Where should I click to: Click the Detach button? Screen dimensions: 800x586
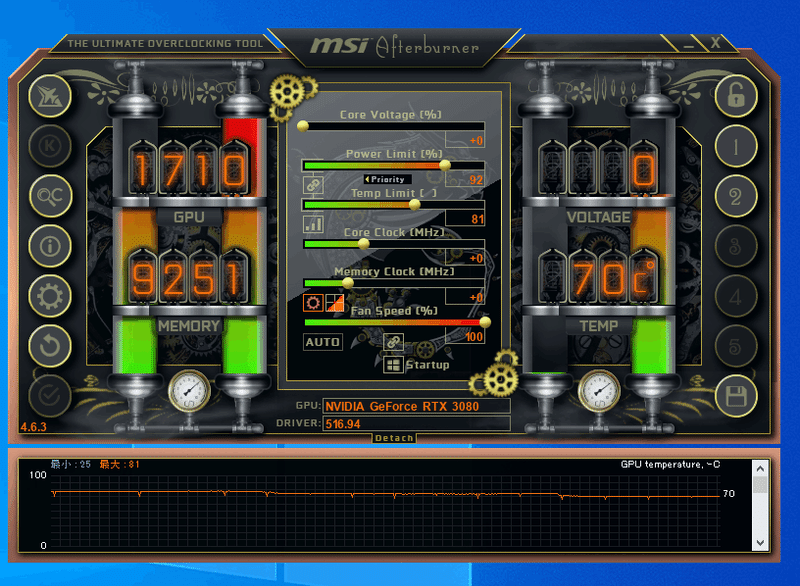click(394, 438)
